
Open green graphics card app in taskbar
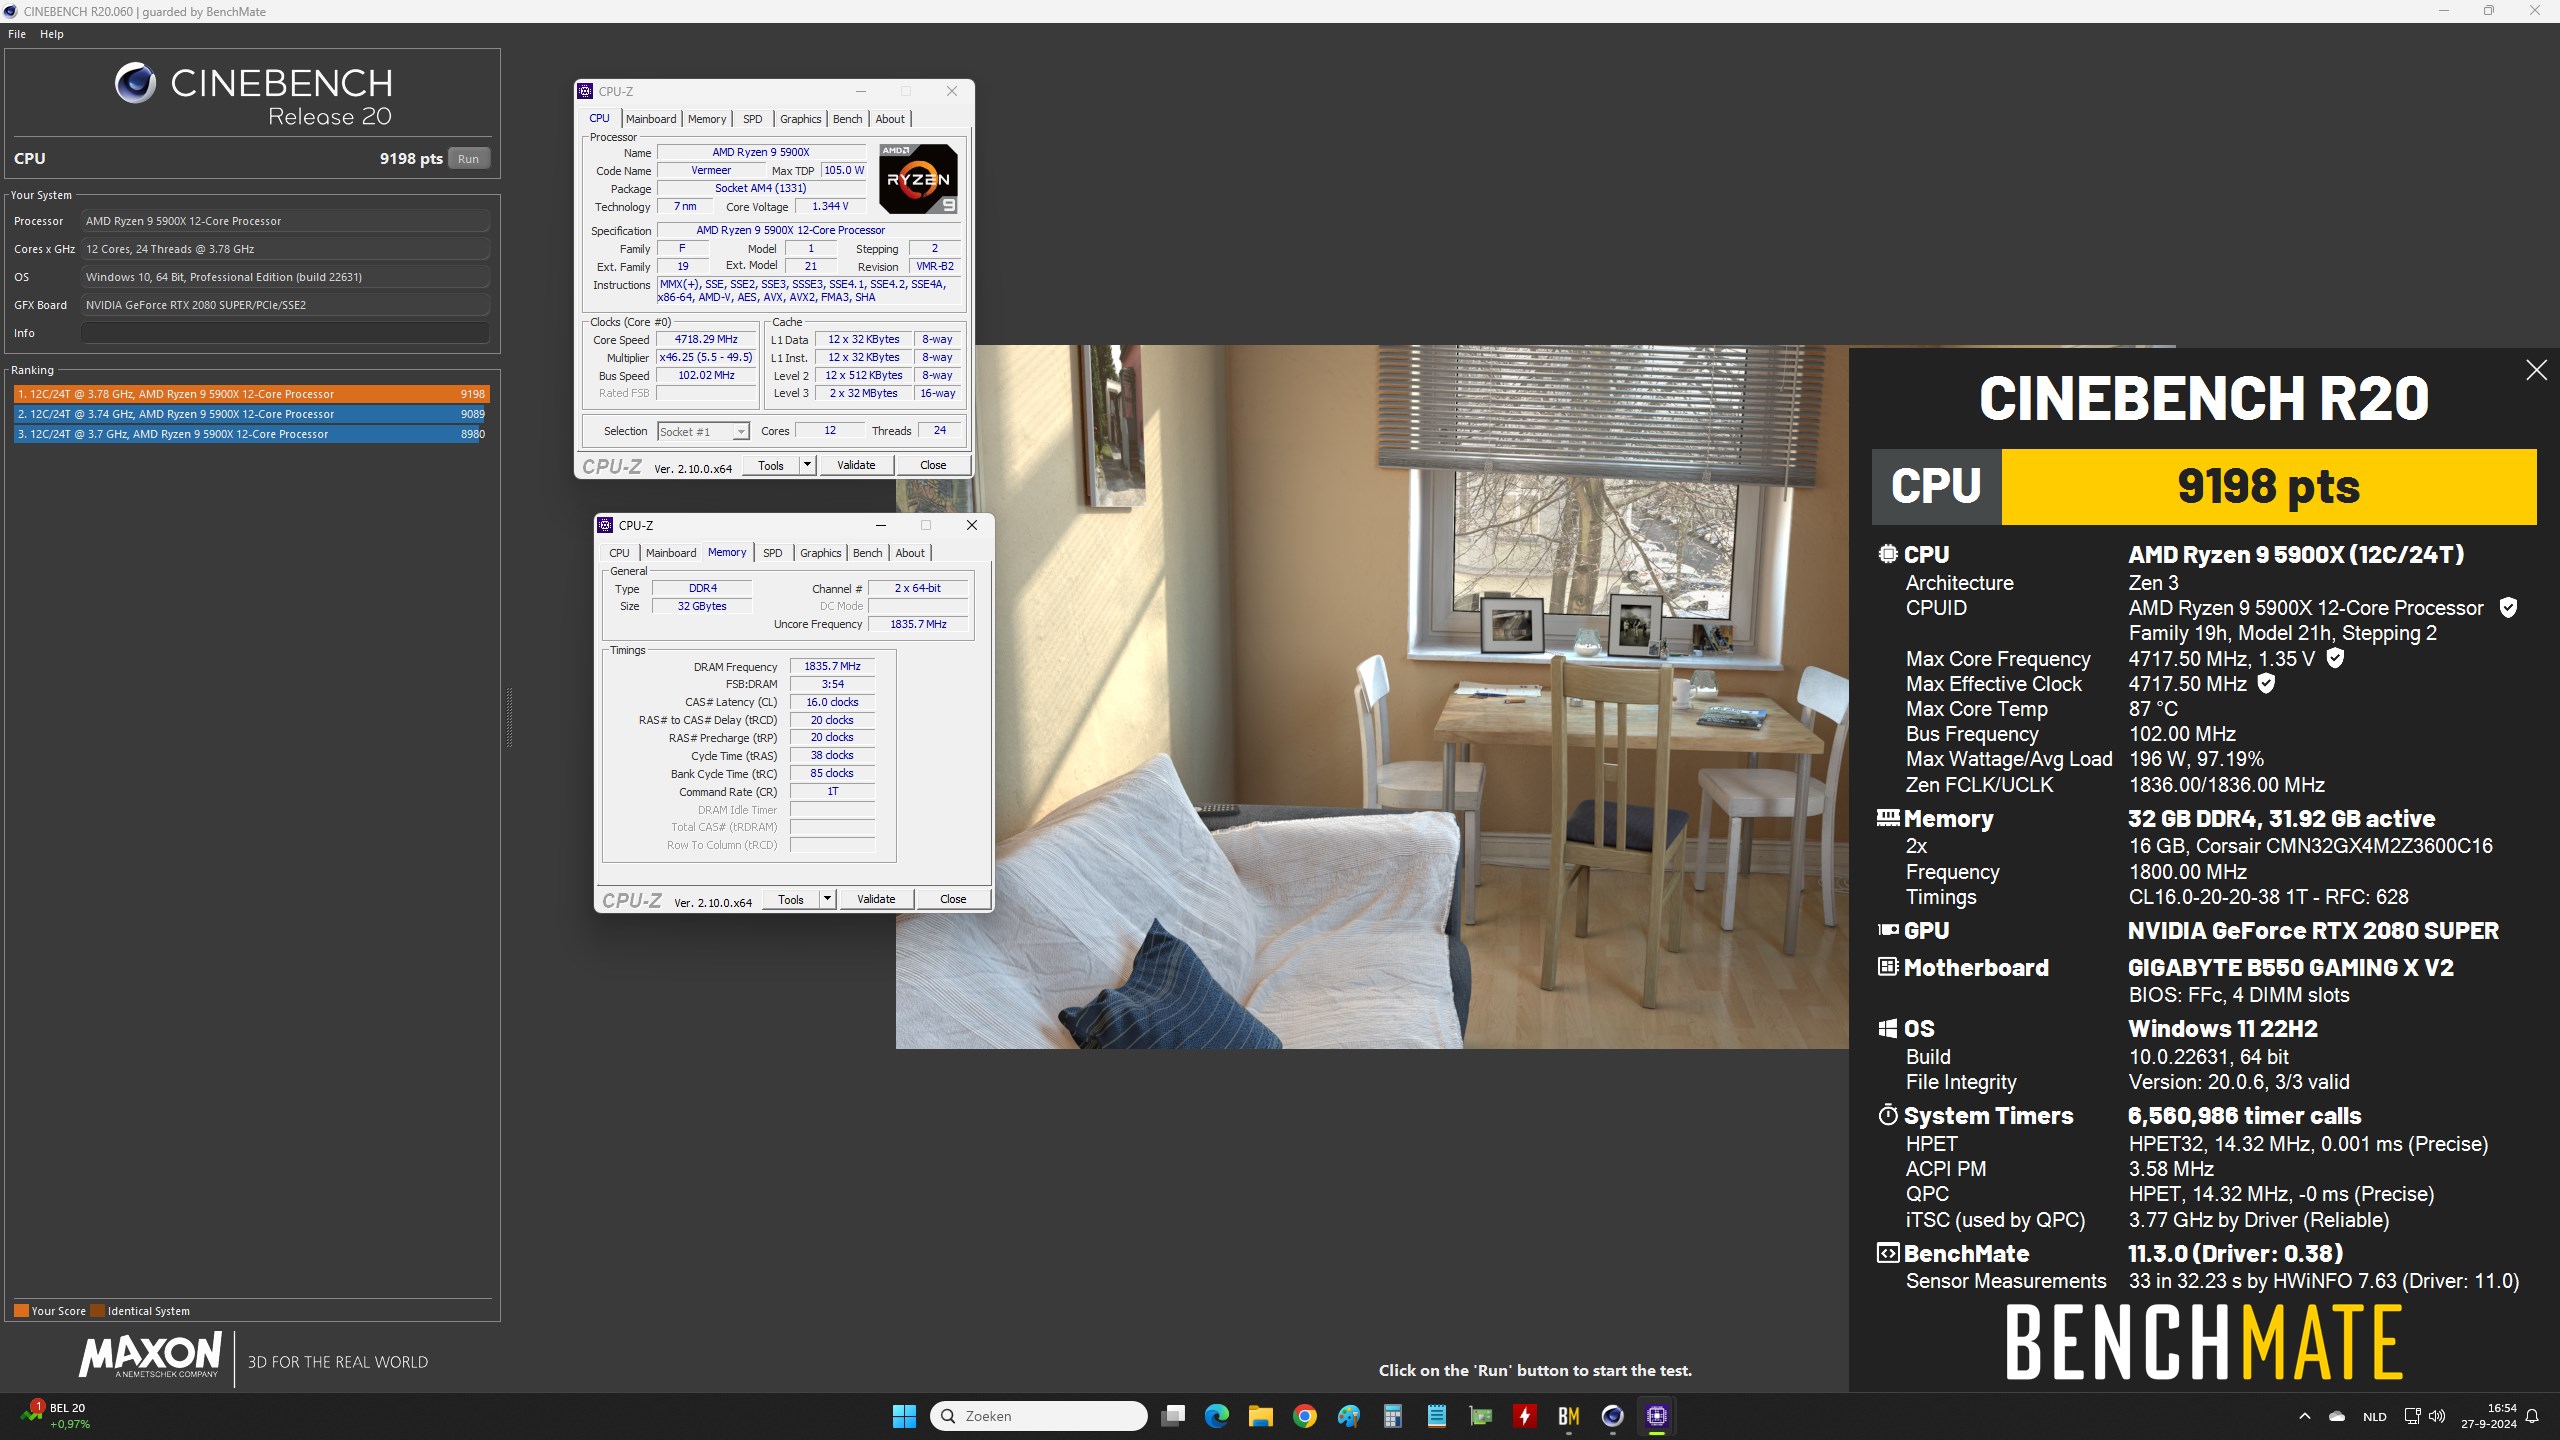(x=1480, y=1416)
